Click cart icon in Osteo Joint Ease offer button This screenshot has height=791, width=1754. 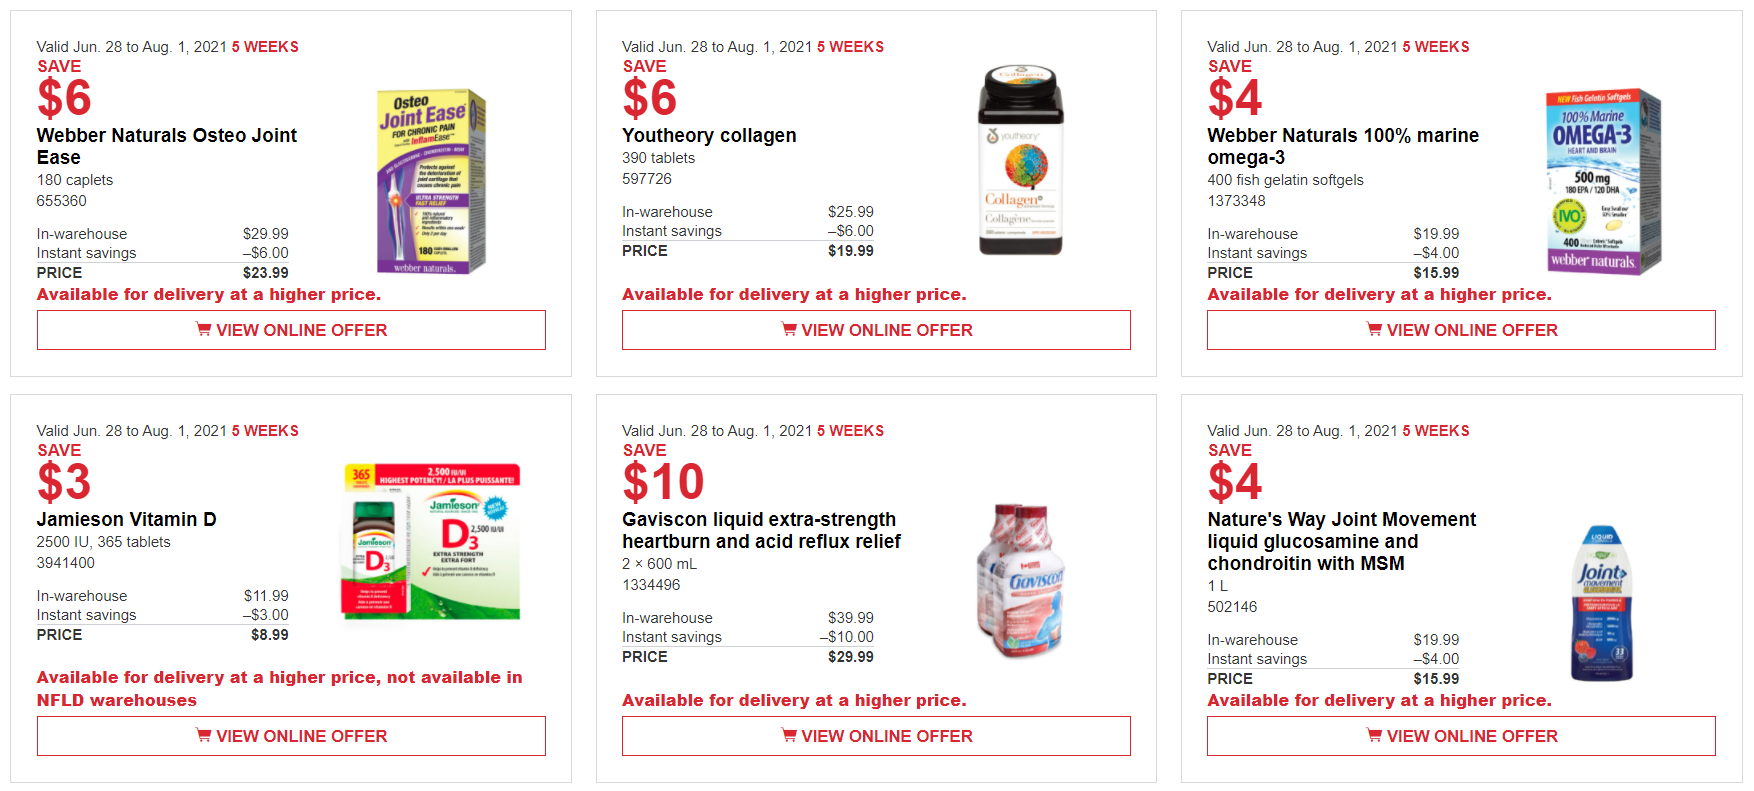(x=204, y=329)
